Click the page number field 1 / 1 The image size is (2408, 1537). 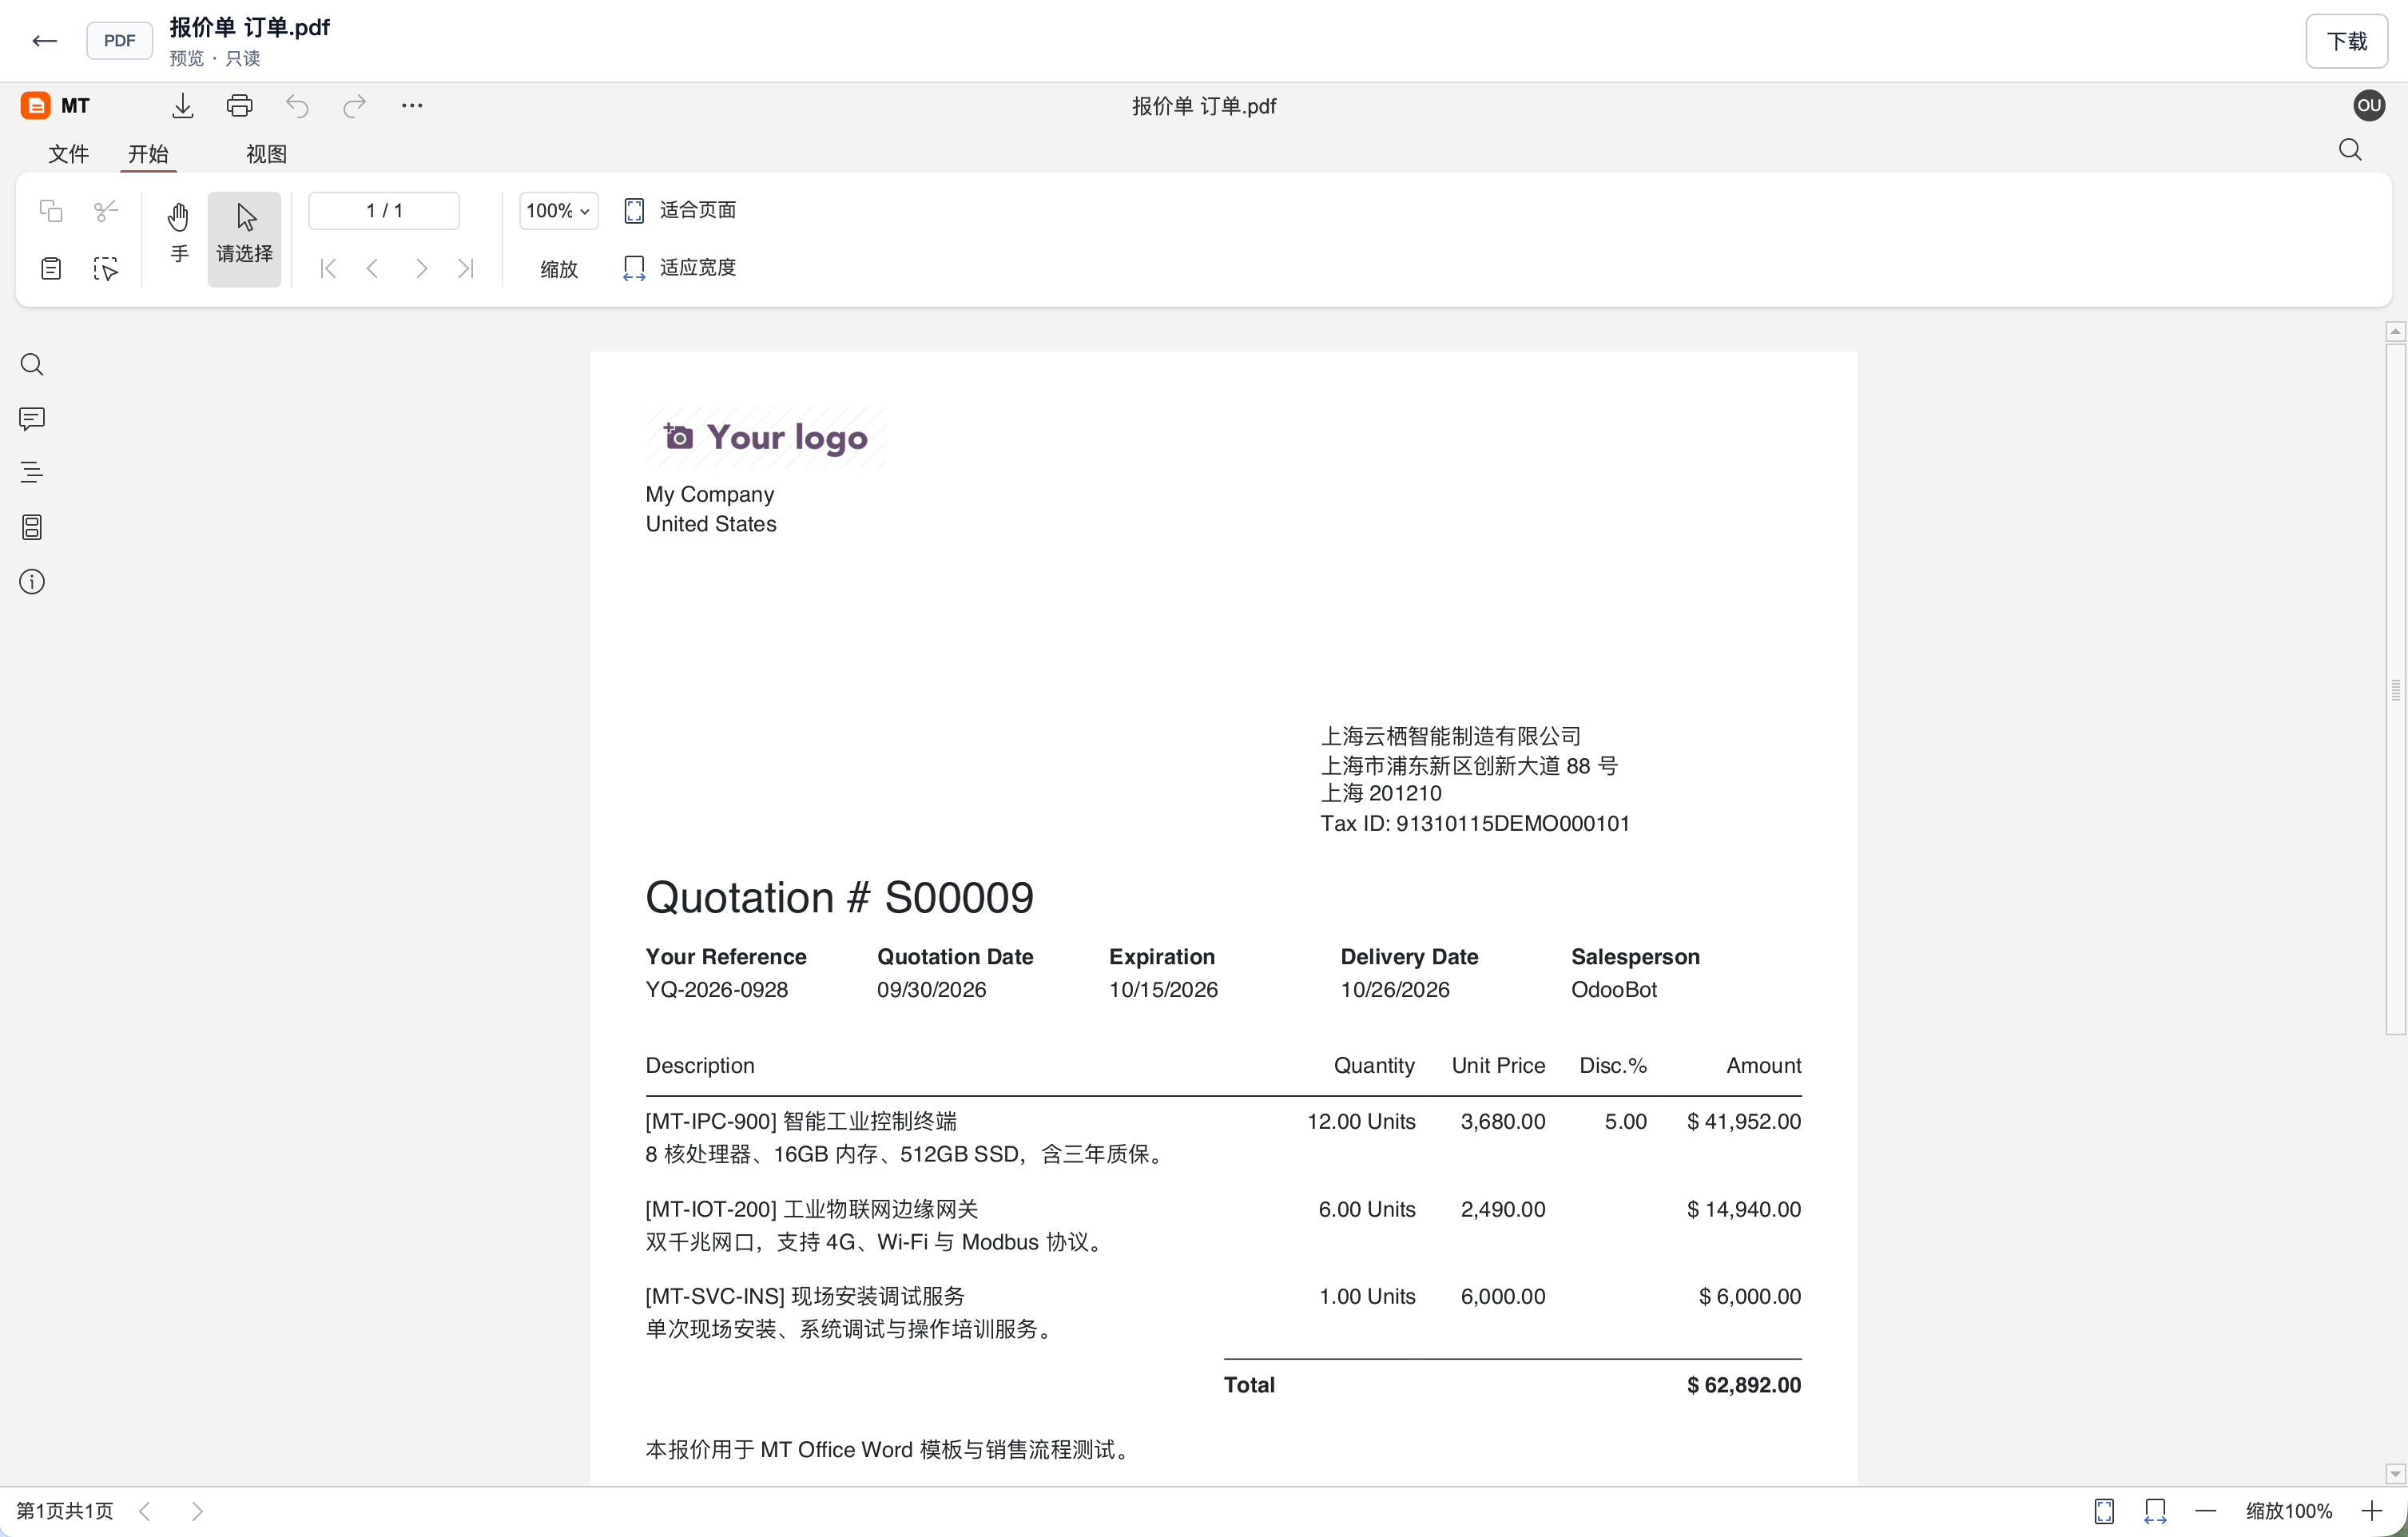click(384, 210)
